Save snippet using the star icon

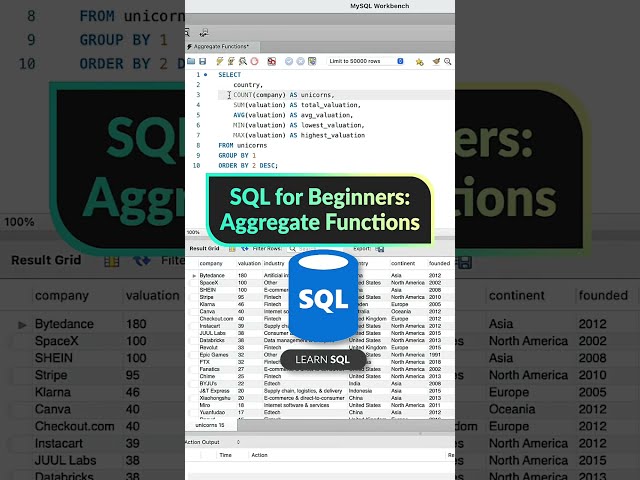[420, 62]
